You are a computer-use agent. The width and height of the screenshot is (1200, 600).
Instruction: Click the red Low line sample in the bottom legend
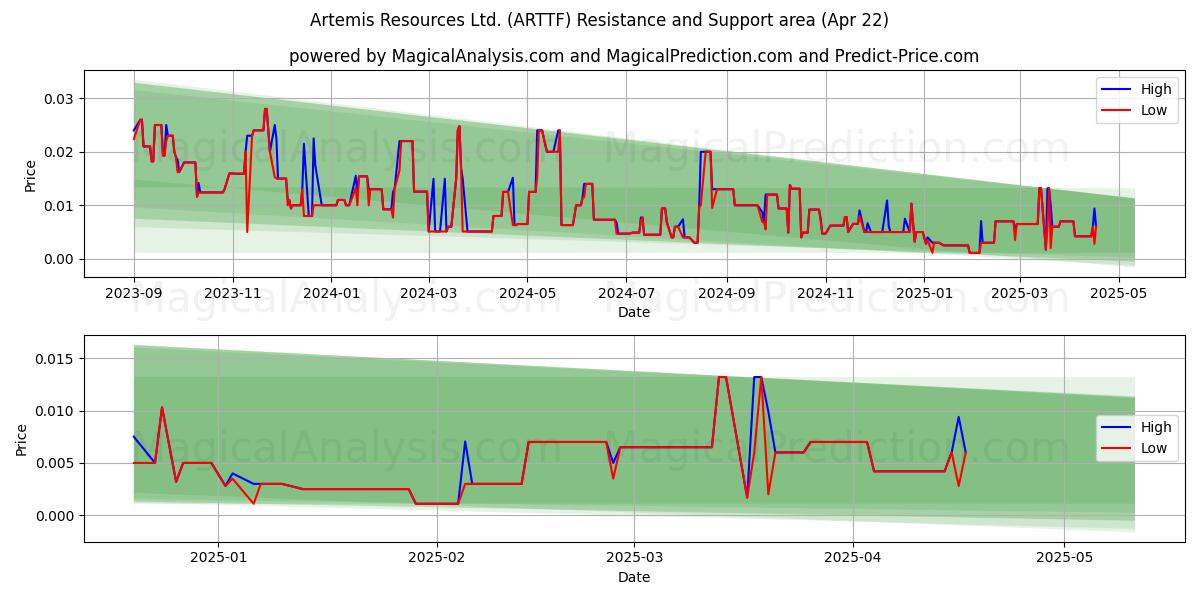tap(1117, 448)
